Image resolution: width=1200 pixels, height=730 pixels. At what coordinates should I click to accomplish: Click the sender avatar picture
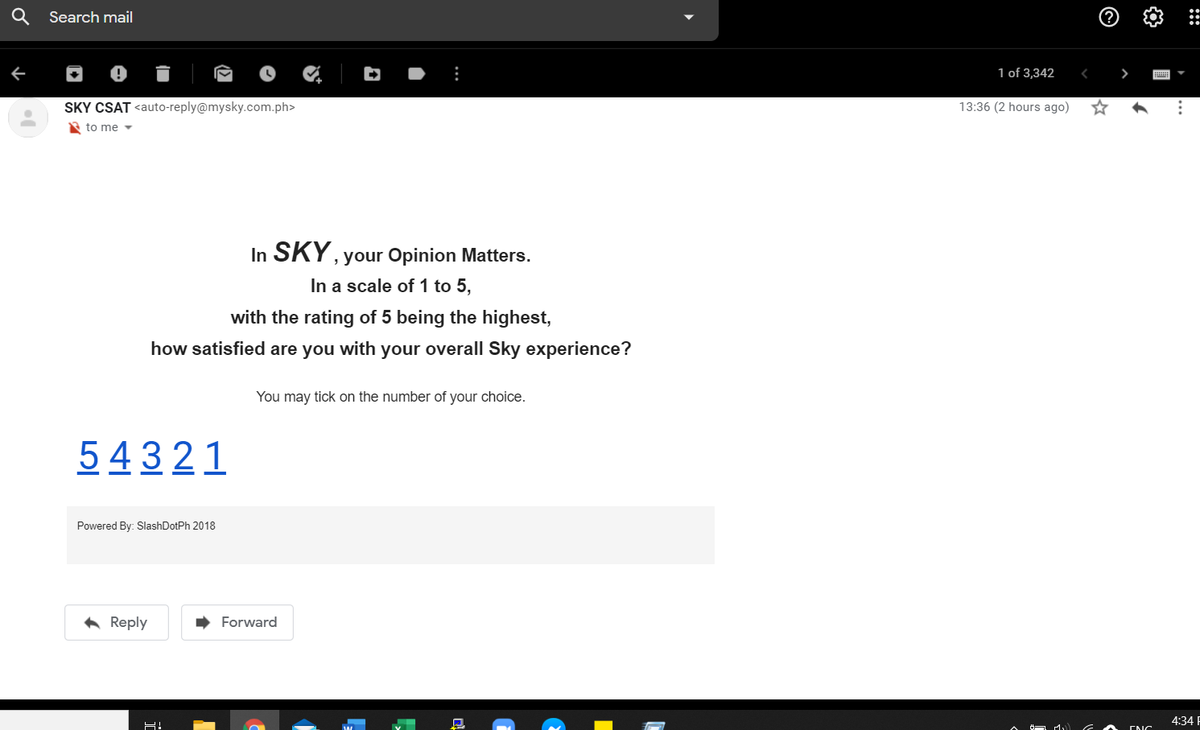coord(28,118)
